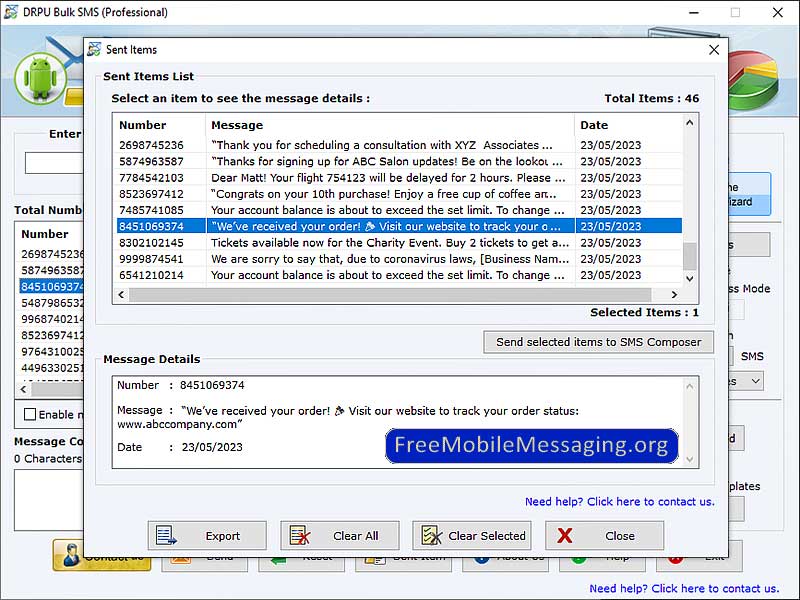Maximize the DRPU Bulk SMS window
Image resolution: width=800 pixels, height=600 pixels.
pos(735,12)
